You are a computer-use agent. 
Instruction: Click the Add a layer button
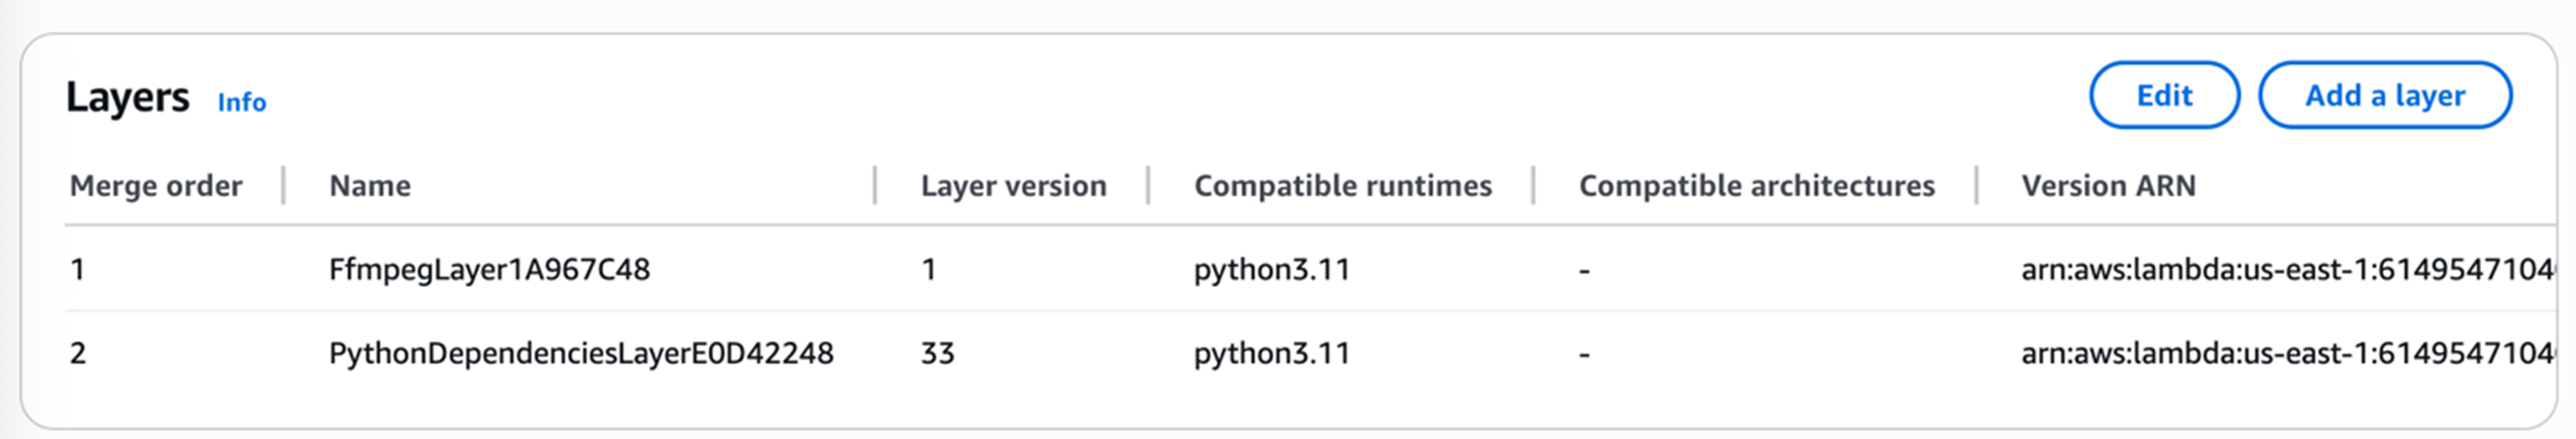pos(2384,96)
